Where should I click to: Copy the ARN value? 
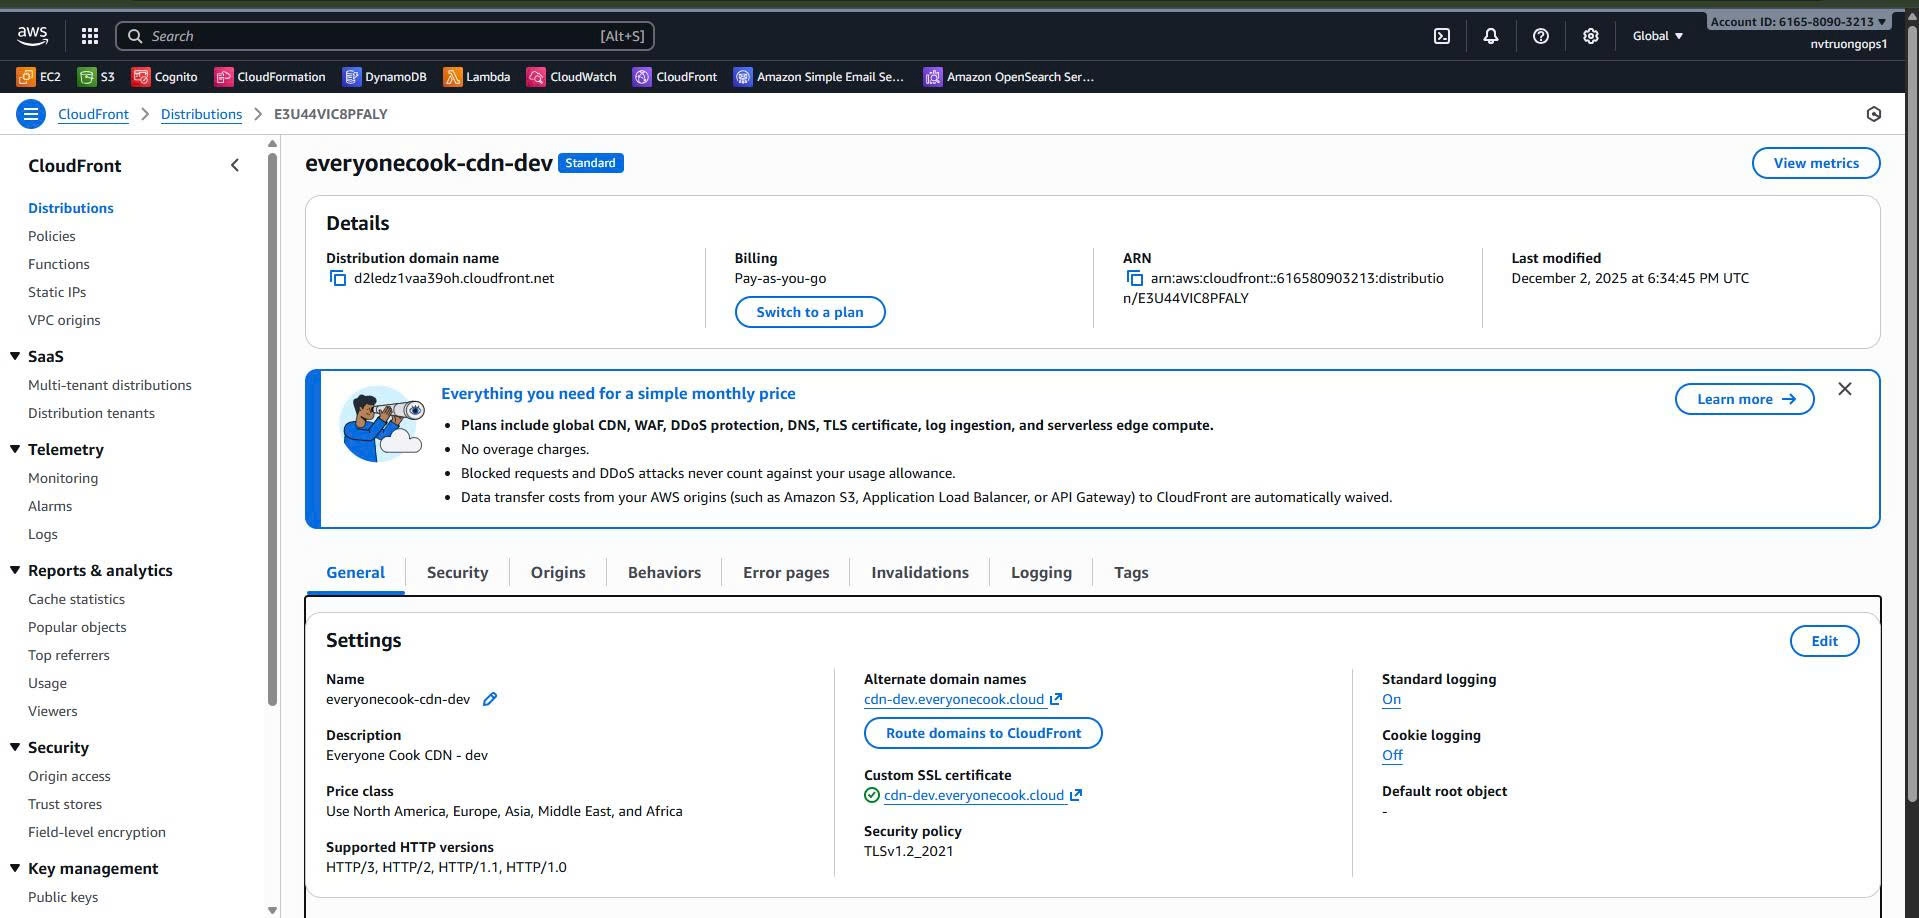pos(1135,279)
